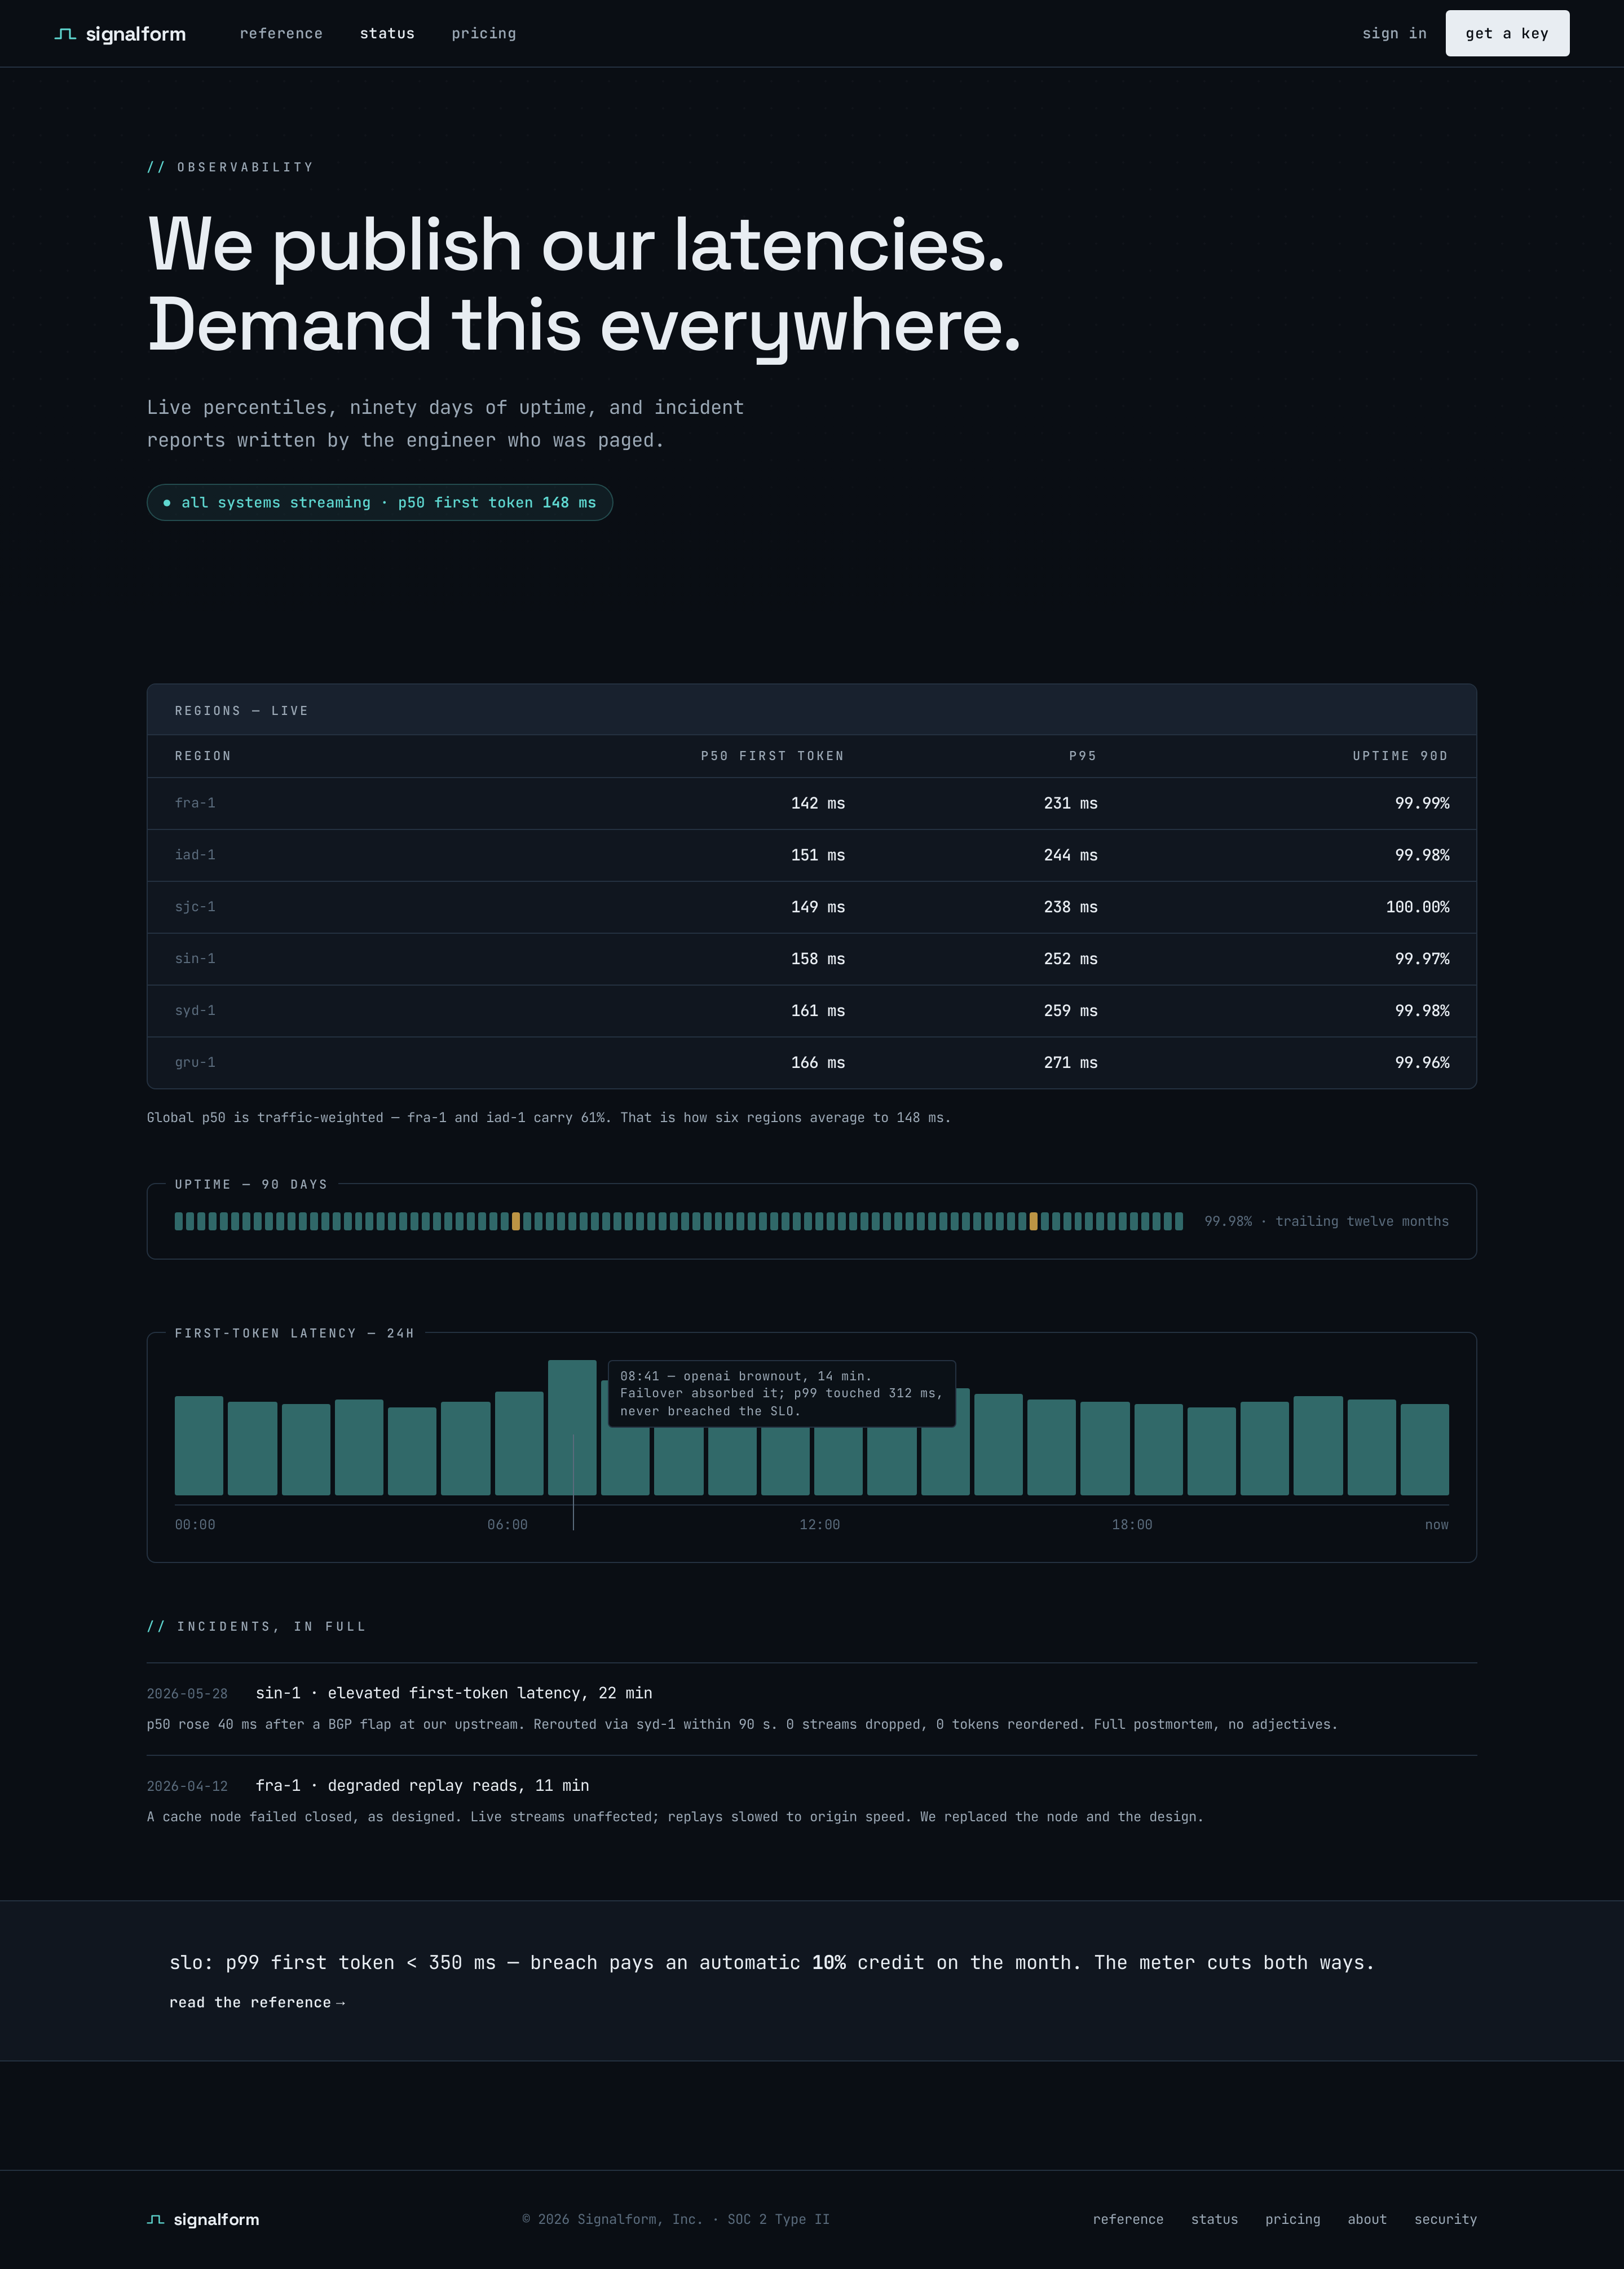Click the 12:00 axis label
The width and height of the screenshot is (1624, 2269).
[820, 1525]
